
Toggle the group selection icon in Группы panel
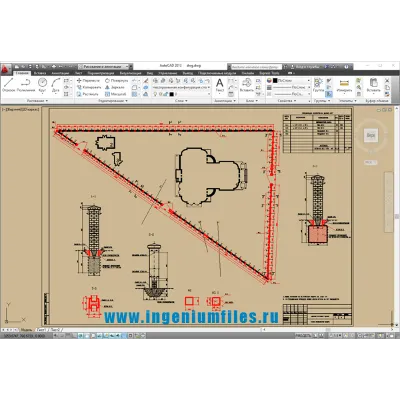[x=329, y=94]
